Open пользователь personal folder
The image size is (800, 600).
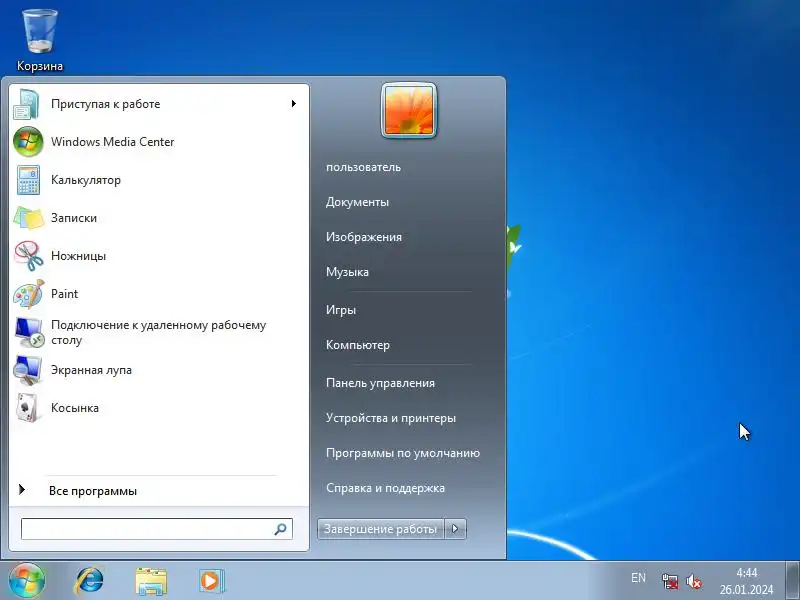pos(363,167)
